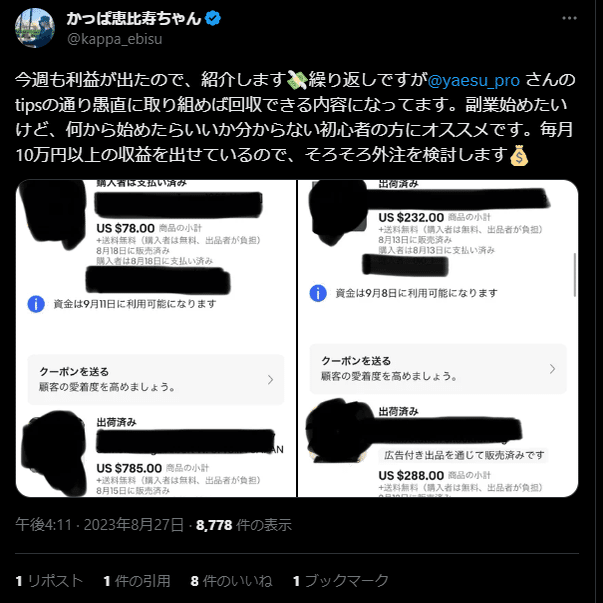
Task: Click the money bag emoji in tweet
Action: pos(519,155)
